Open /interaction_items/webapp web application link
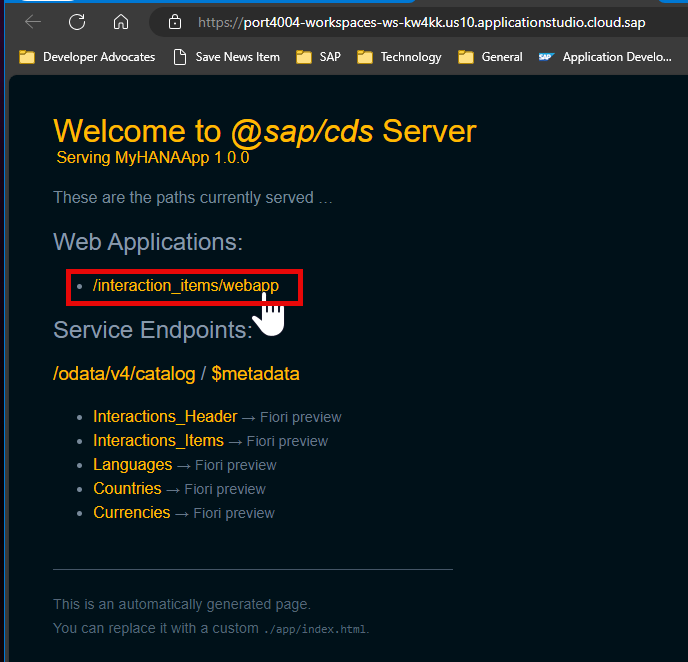Screen dimensions: 688x662 (186, 286)
